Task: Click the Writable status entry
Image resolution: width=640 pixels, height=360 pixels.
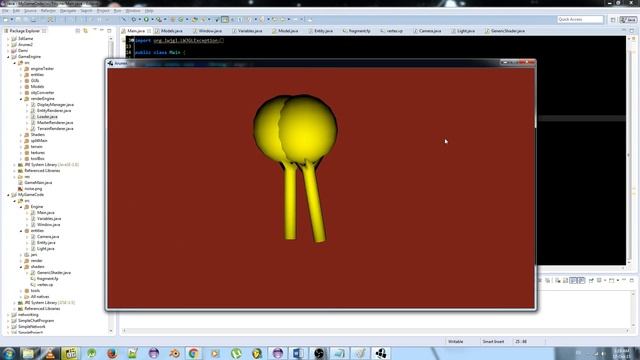Action: (x=456, y=342)
